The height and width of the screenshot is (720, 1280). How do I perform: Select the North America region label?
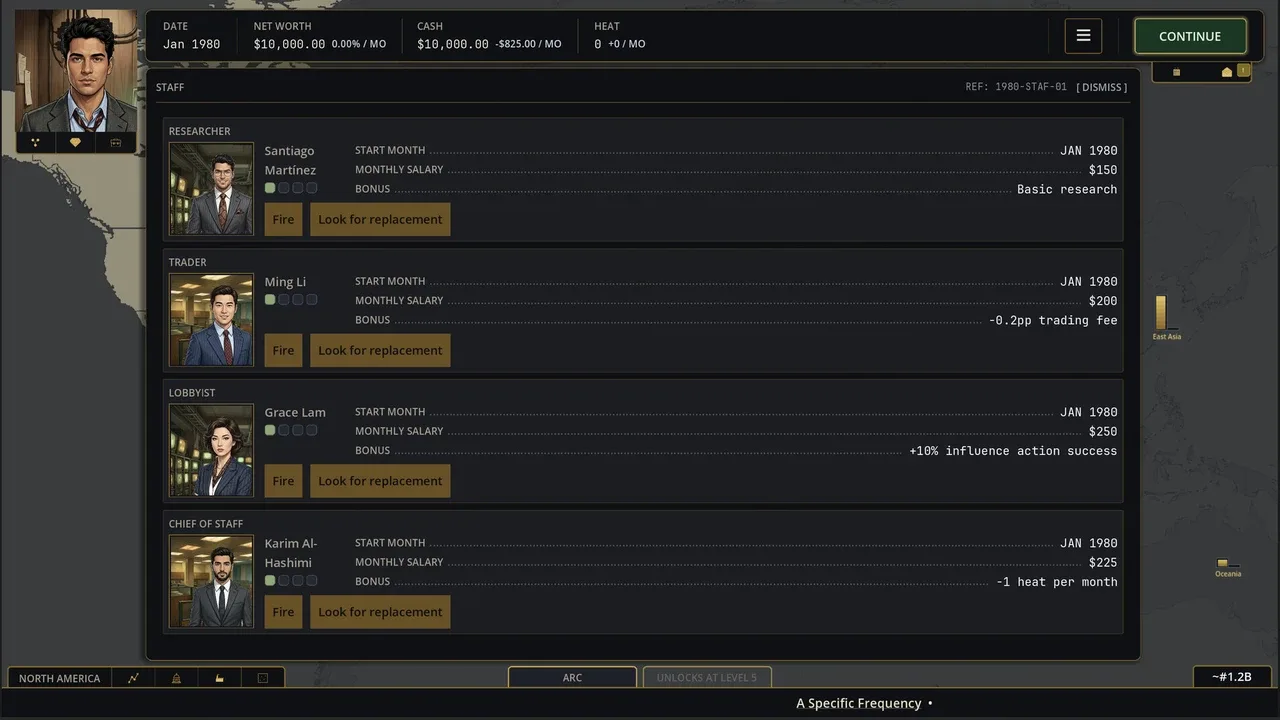tap(59, 678)
